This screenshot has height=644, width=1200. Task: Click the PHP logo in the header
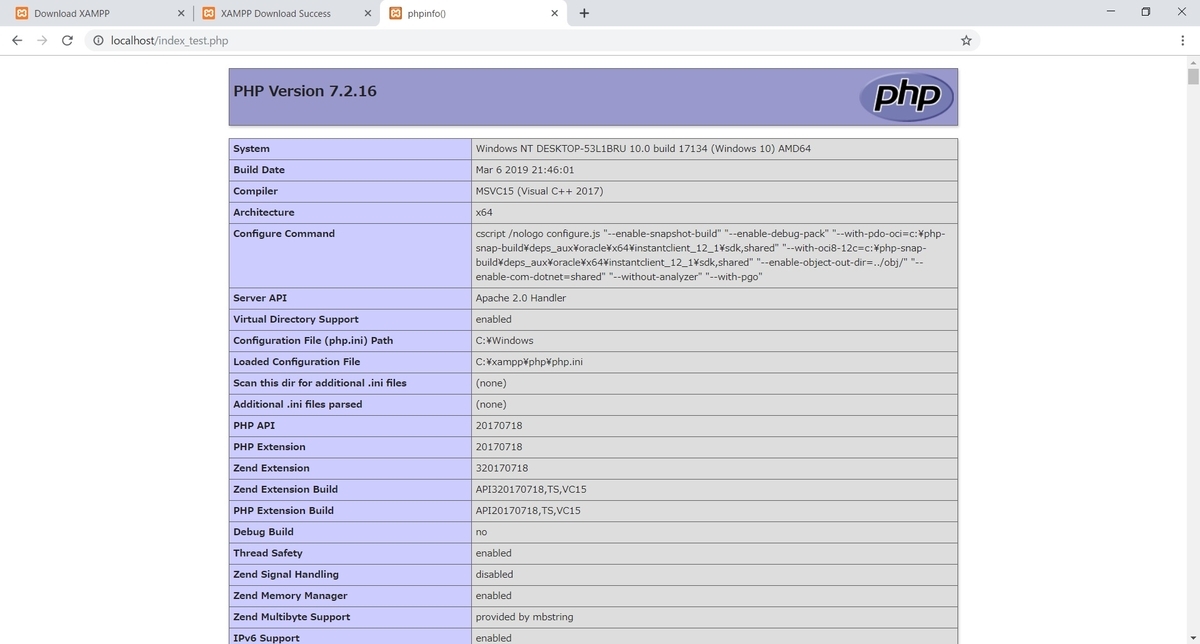click(x=906, y=96)
